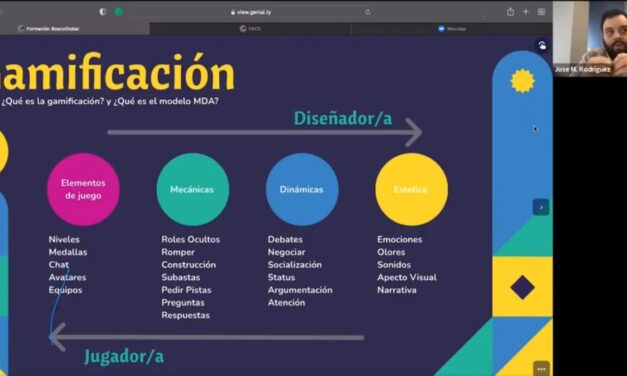Open the three-dots more options button
Screen dimensions: 627x376
(541, 368)
